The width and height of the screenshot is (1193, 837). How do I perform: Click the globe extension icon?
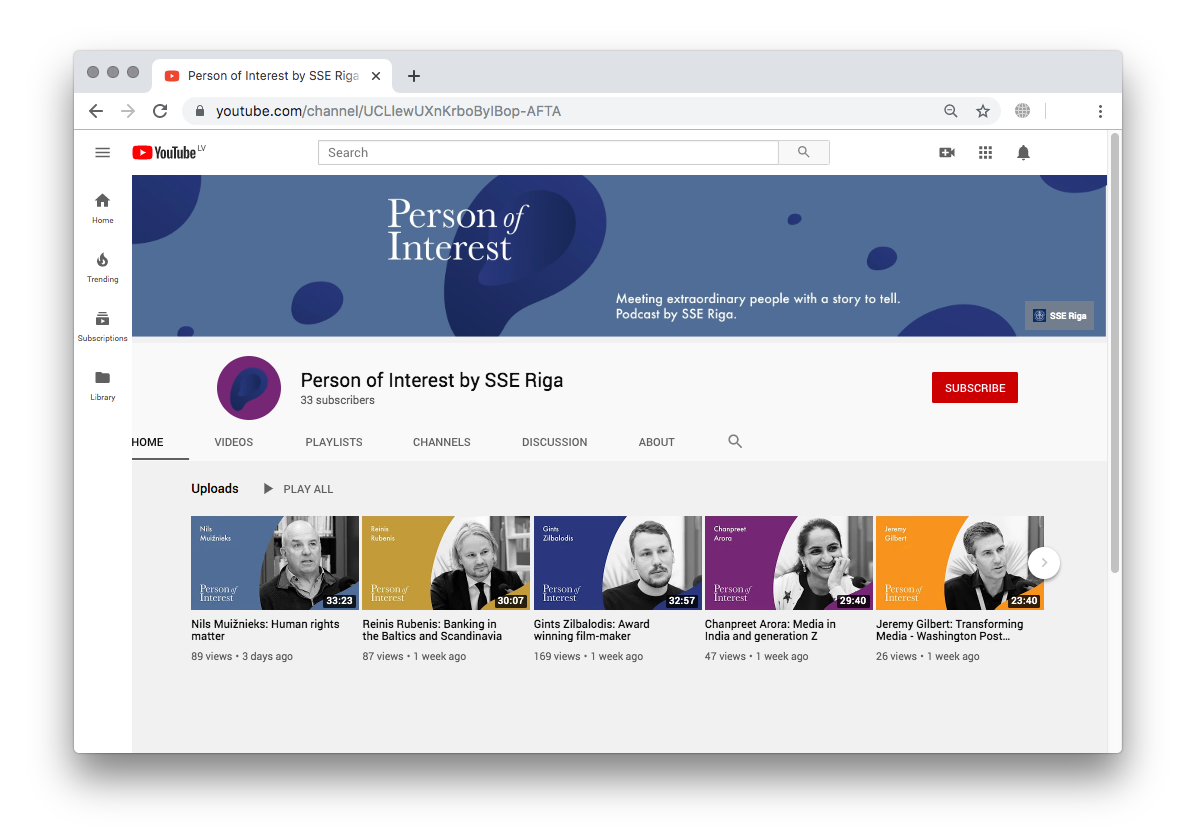coord(1023,111)
